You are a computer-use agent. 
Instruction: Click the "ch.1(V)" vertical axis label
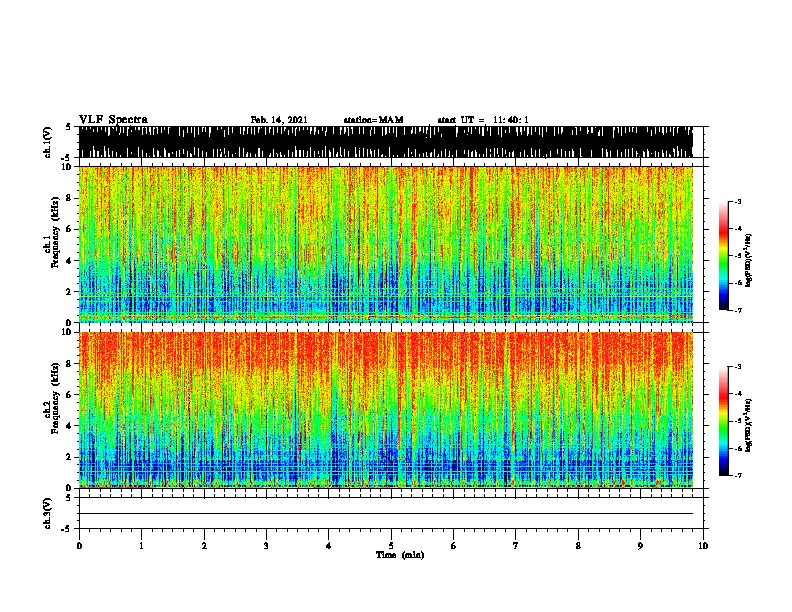[x=47, y=142]
